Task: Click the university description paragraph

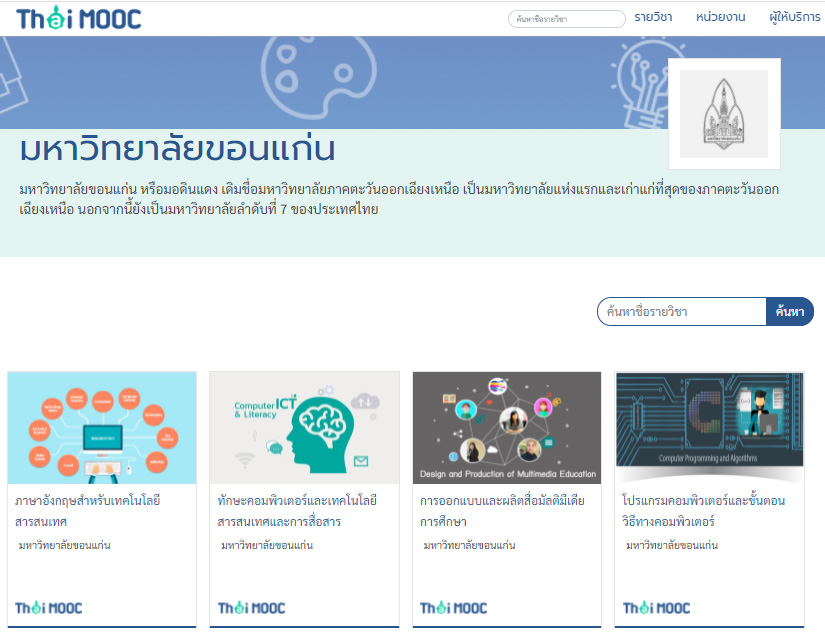Action: click(399, 199)
